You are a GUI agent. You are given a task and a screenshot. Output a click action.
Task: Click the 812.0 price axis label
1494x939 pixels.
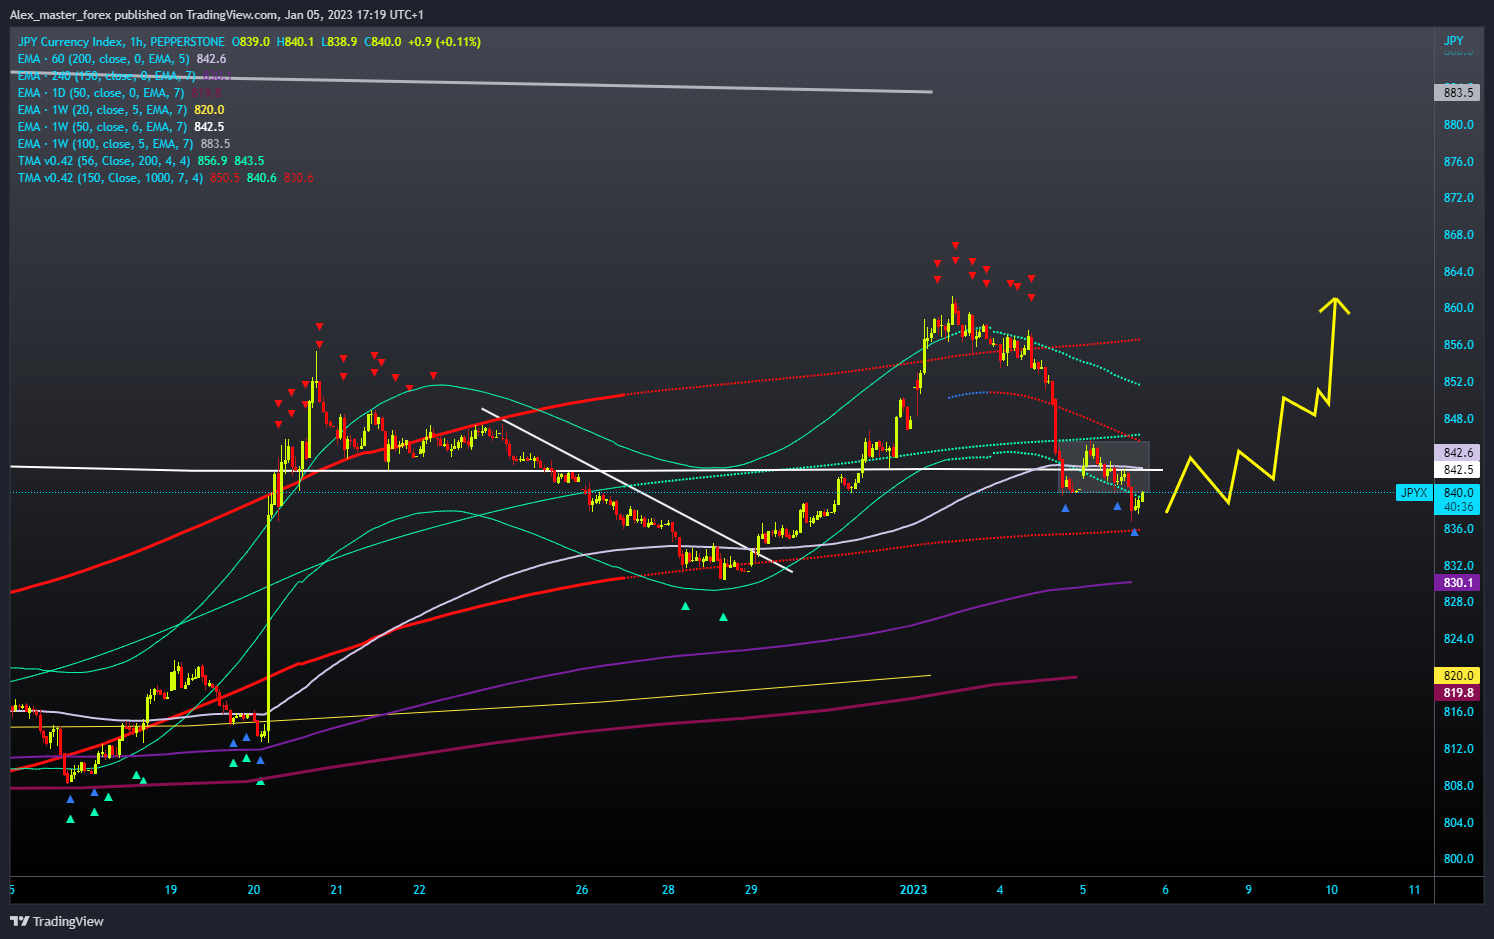[x=1458, y=749]
